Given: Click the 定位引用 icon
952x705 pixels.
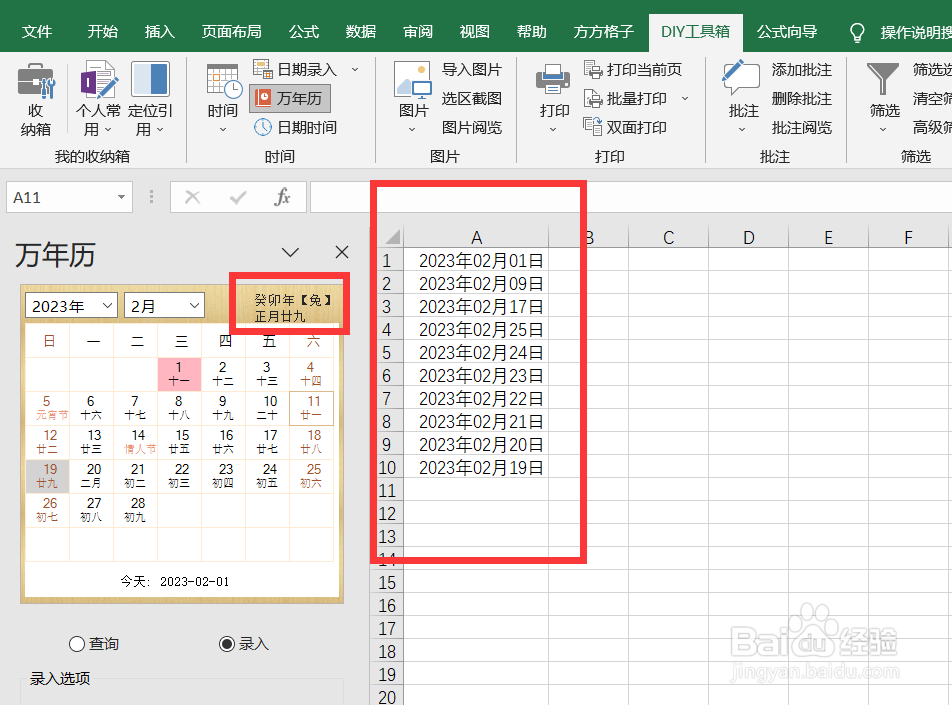Looking at the screenshot, I should tap(150, 79).
